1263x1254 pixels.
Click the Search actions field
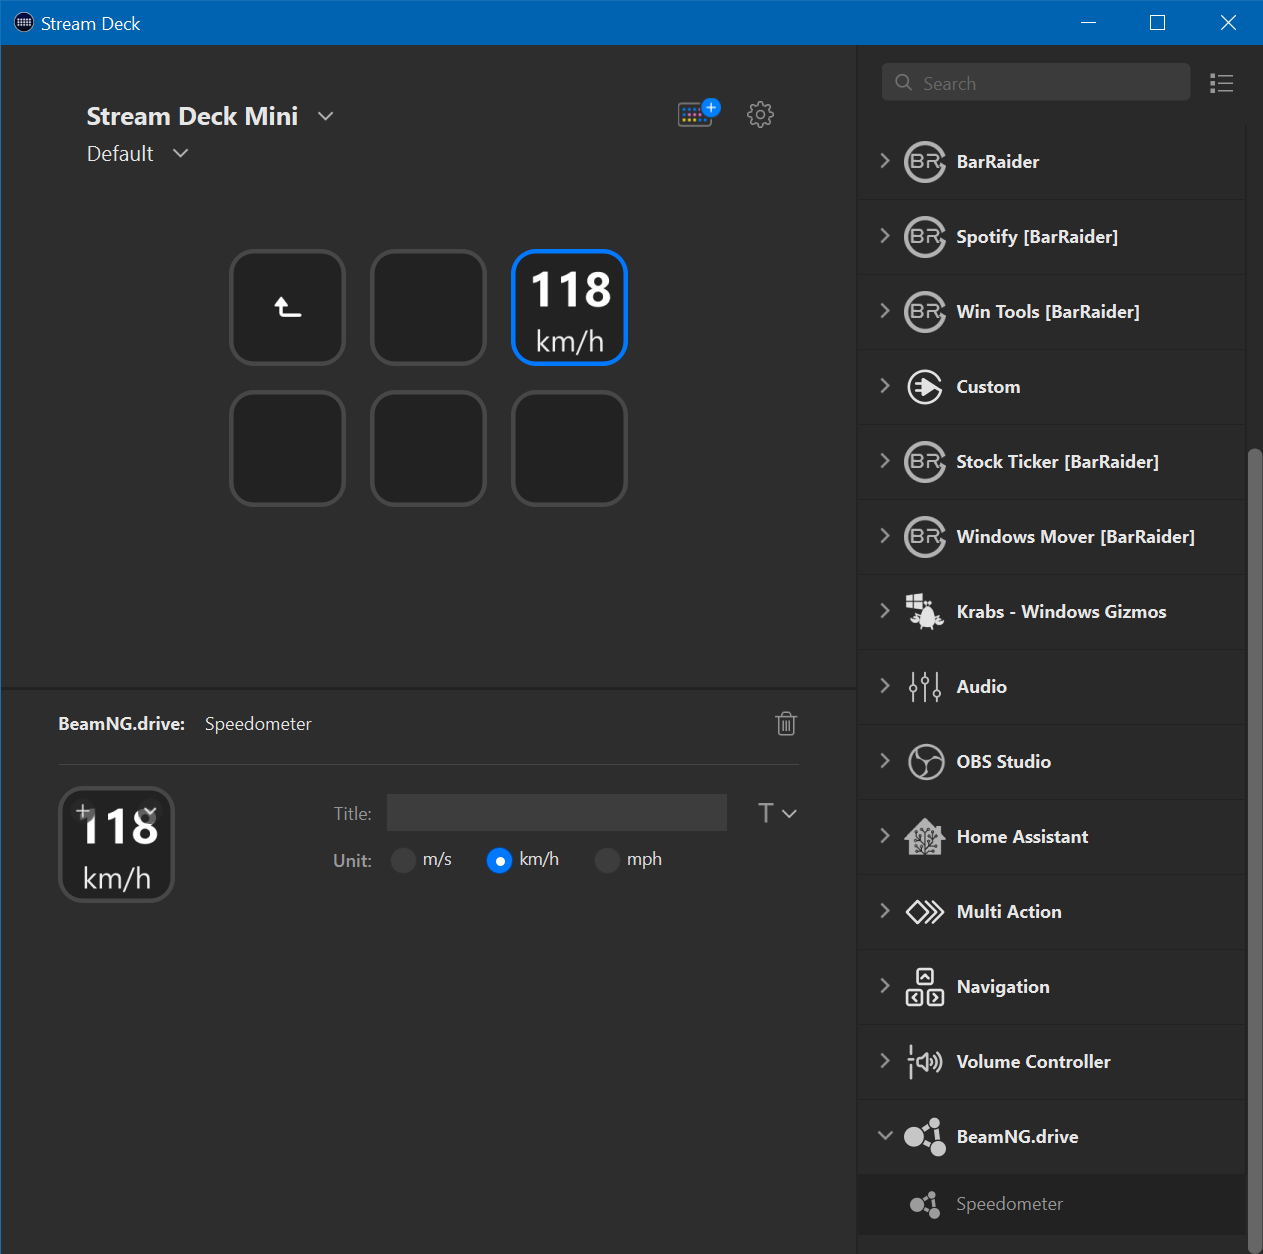coord(1036,82)
